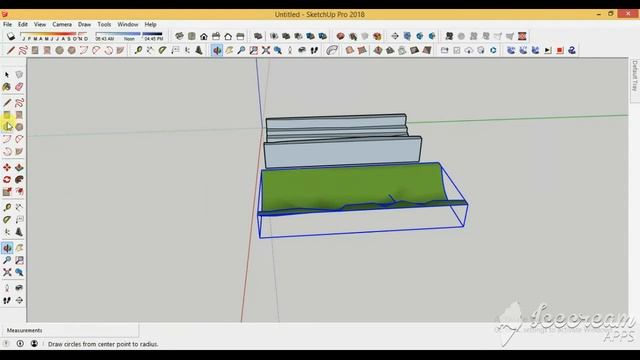Viewport: 640px width, 360px height.
Task: Select Protractor in top construction toolbar
Action: click(163, 50)
